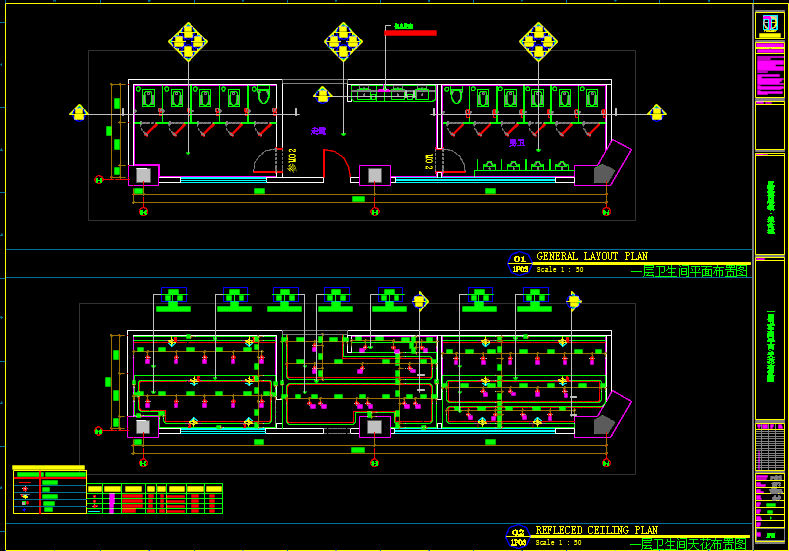Select the yellow M02 door tag on left room
The image size is (789, 551).
(x=292, y=160)
